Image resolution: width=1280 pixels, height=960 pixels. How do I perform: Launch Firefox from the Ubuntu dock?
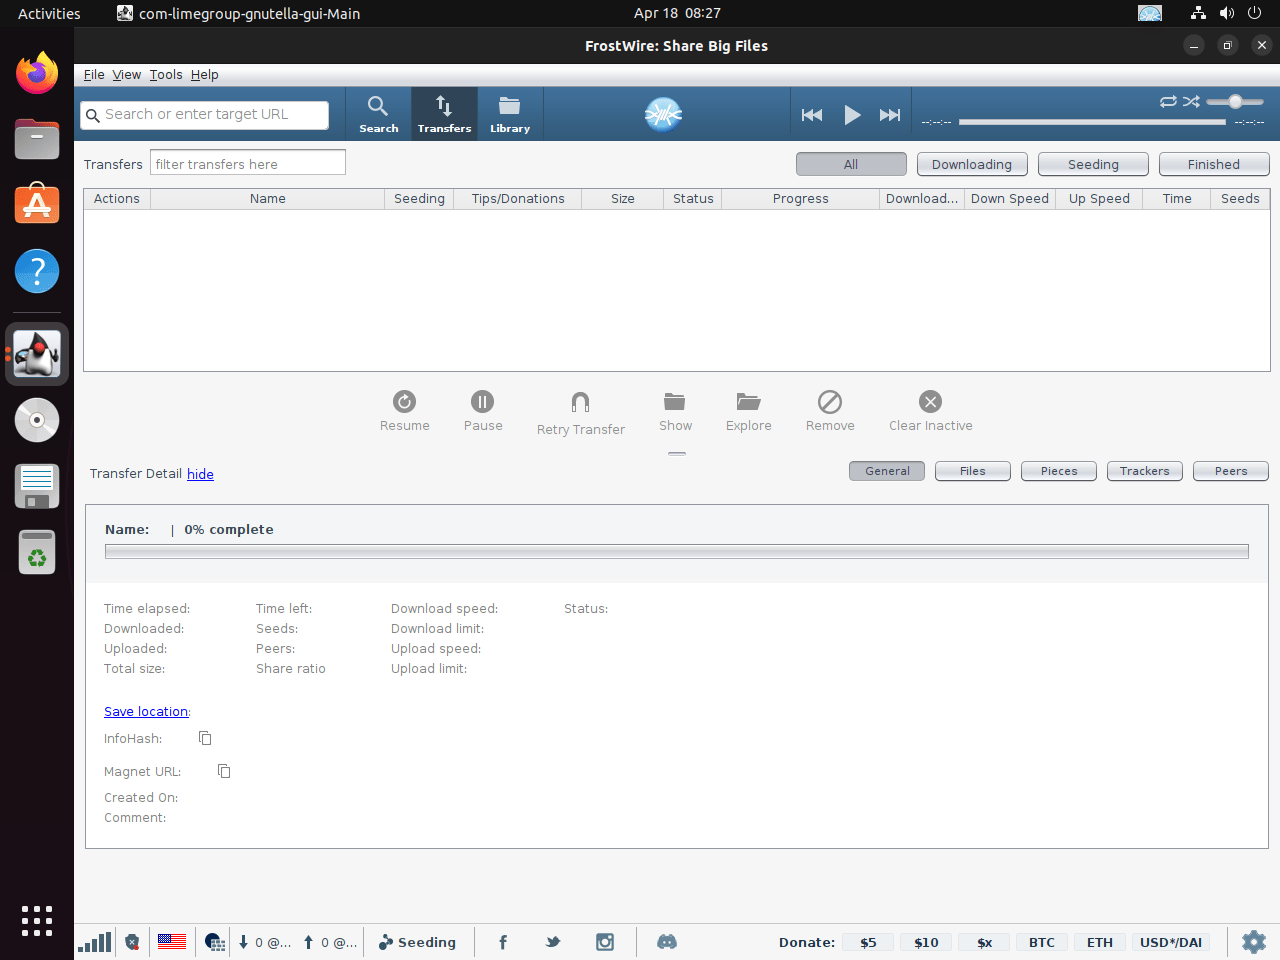click(37, 73)
